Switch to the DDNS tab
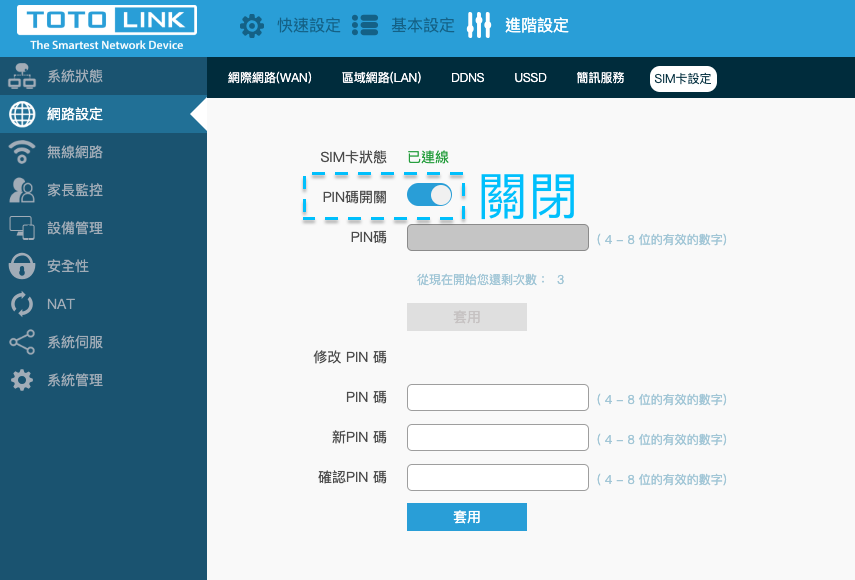The width and height of the screenshot is (855, 580). pyautogui.click(x=467, y=78)
